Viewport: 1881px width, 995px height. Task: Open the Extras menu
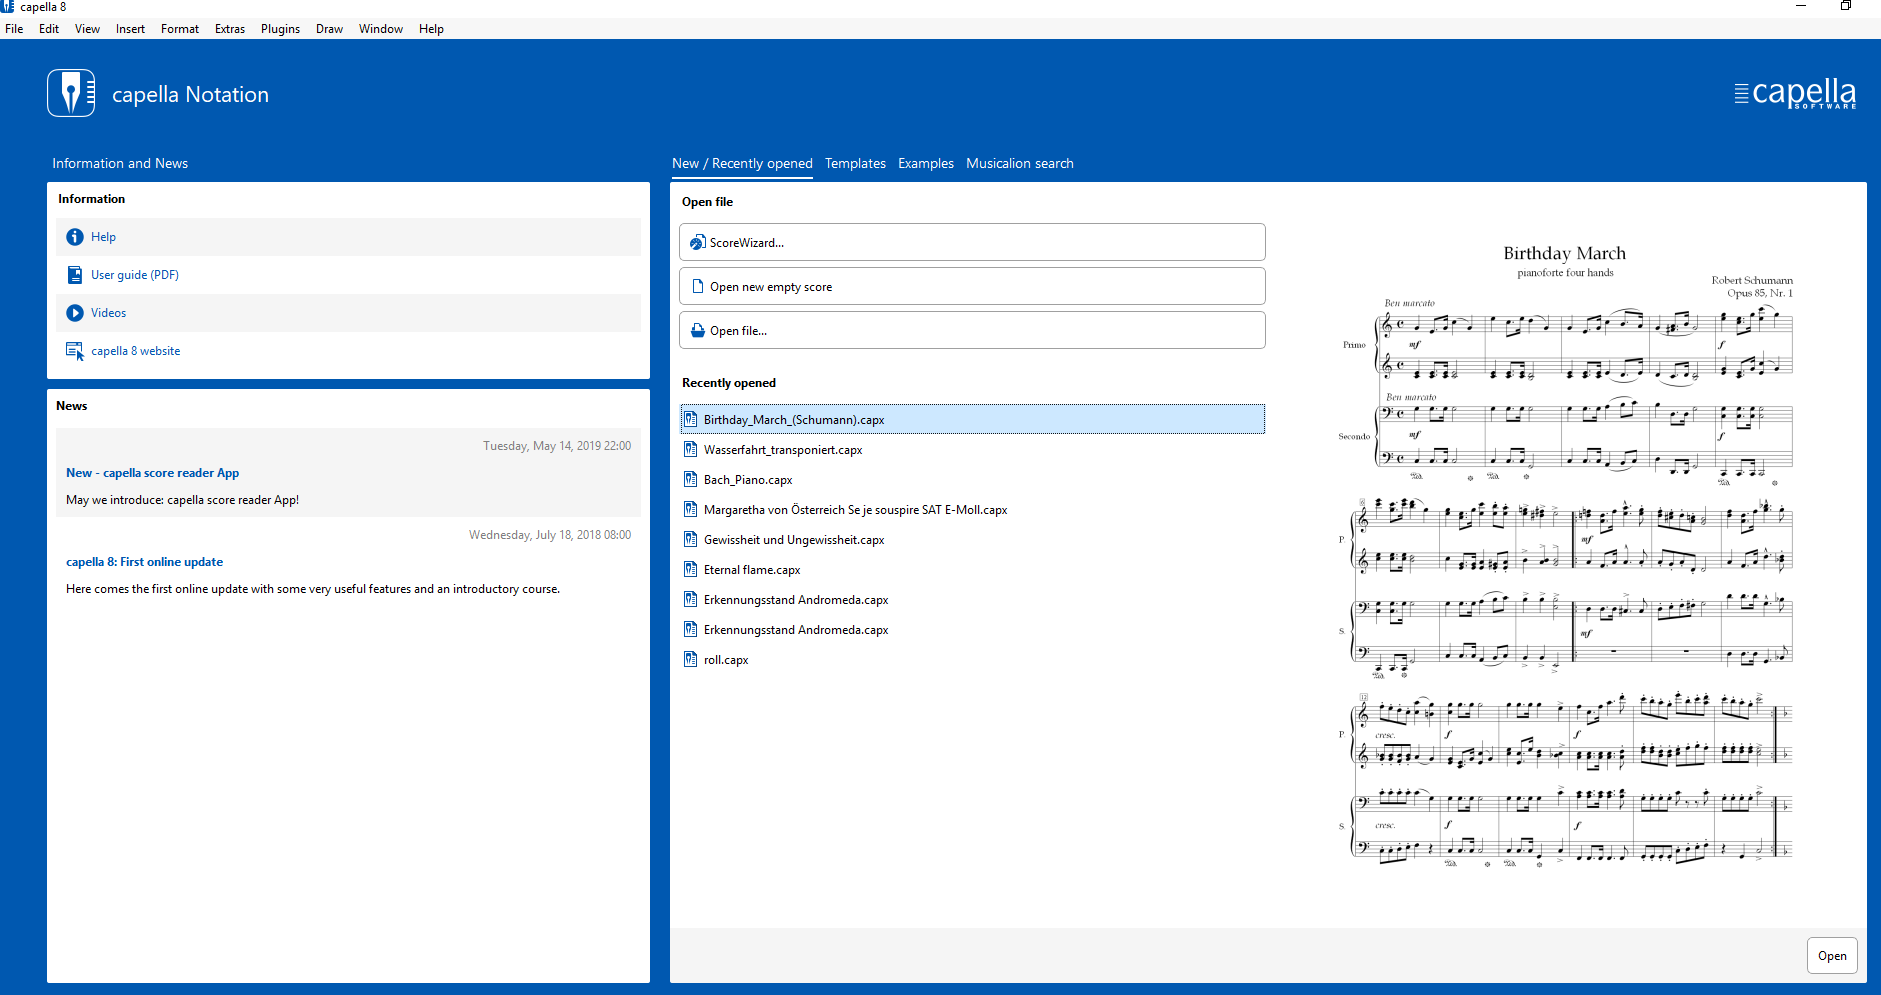pyautogui.click(x=230, y=29)
